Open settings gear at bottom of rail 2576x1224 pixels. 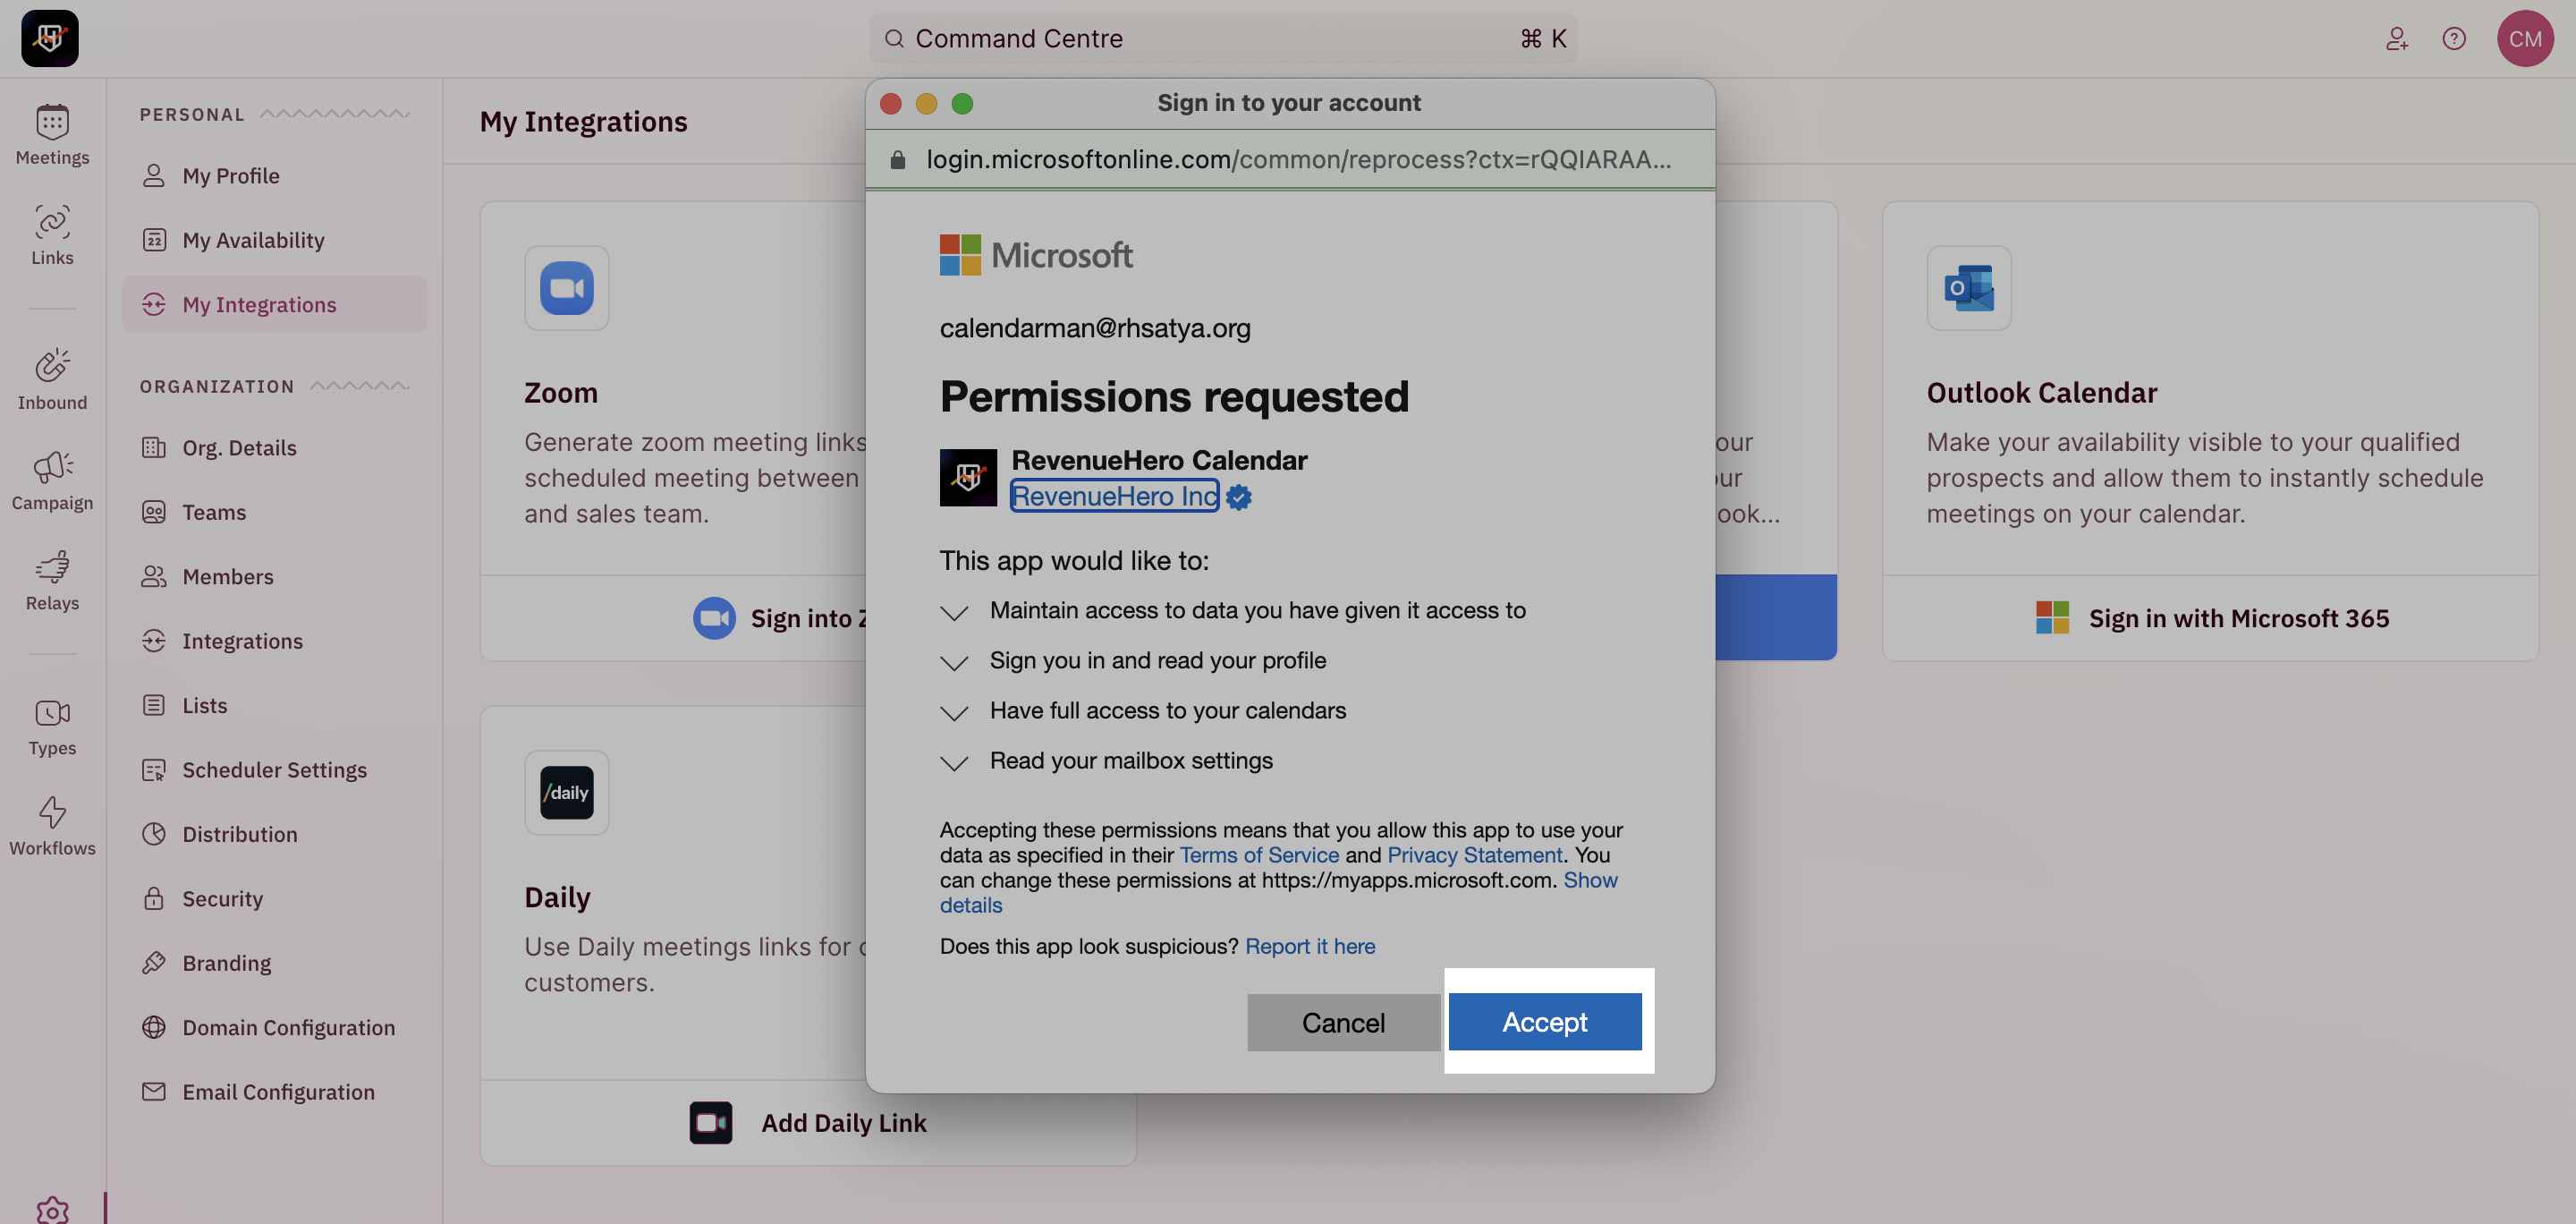[x=52, y=1210]
